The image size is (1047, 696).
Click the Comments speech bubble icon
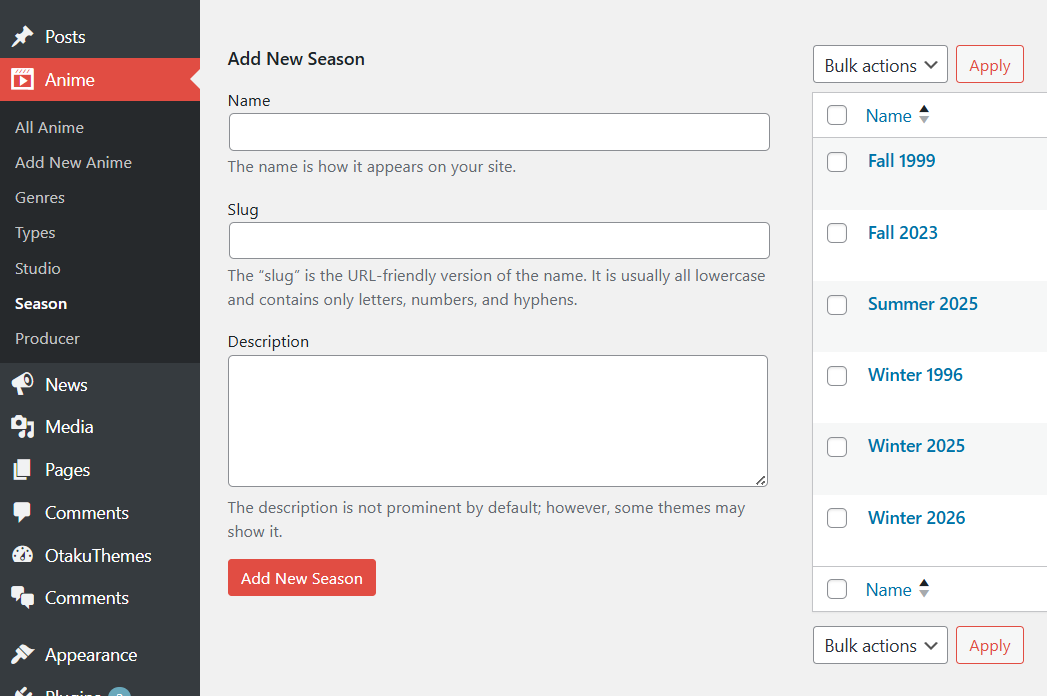[22, 512]
